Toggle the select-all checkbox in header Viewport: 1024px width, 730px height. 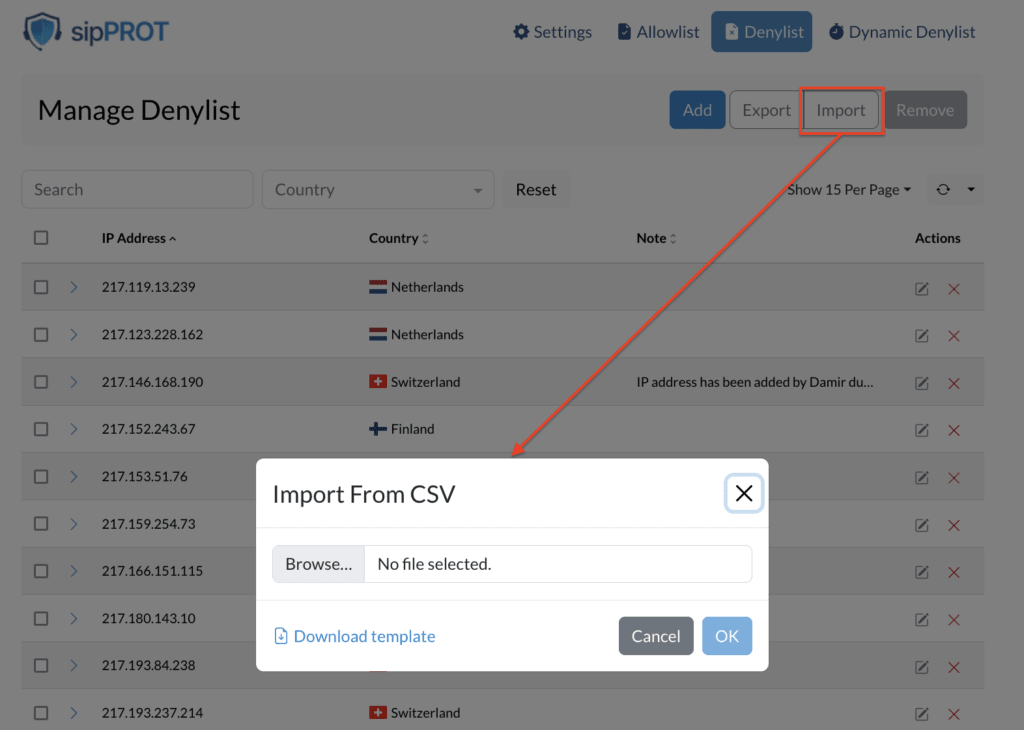coord(41,238)
